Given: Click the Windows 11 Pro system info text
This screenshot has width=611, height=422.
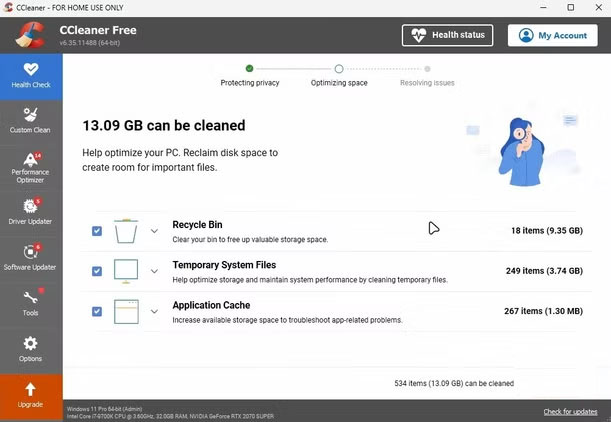Looking at the screenshot, I should pyautogui.click(x=104, y=409).
